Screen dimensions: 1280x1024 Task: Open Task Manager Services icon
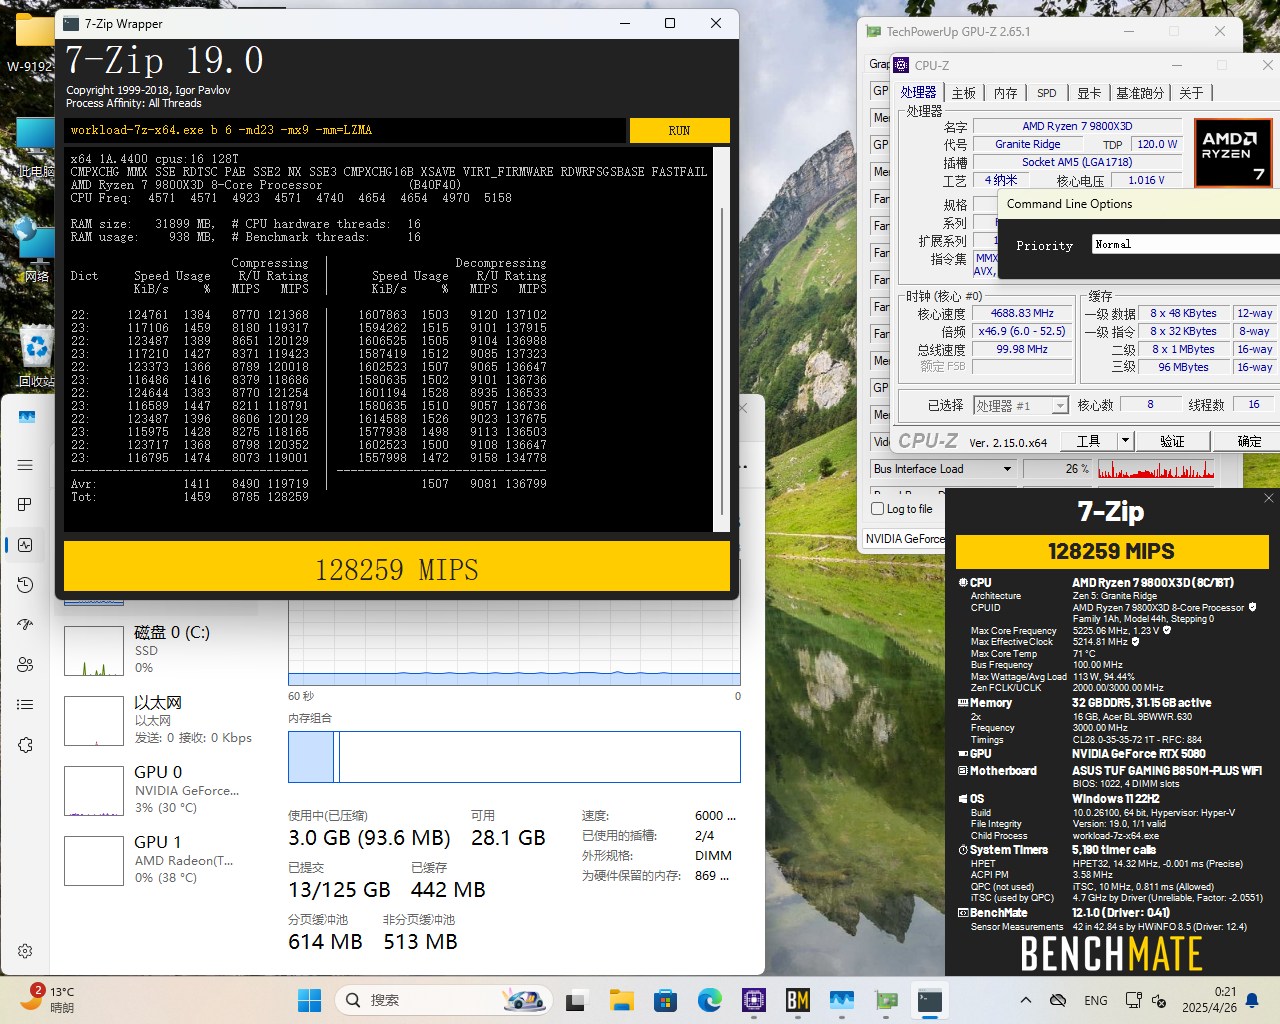pyautogui.click(x=25, y=745)
